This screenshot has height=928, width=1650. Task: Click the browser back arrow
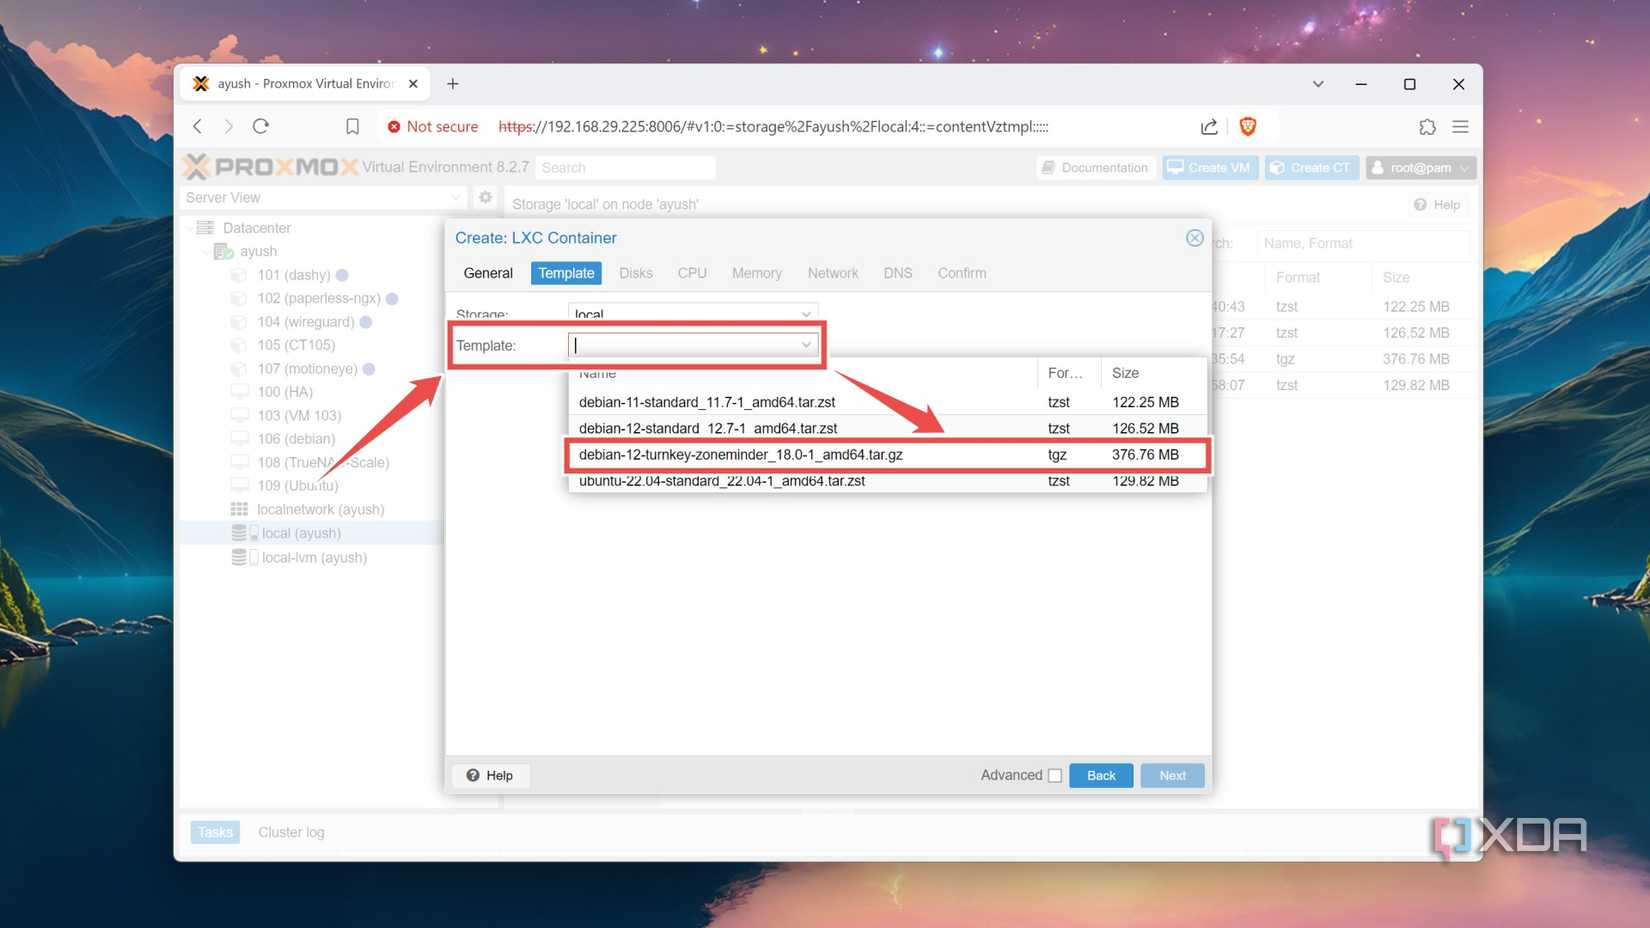pyautogui.click(x=198, y=126)
